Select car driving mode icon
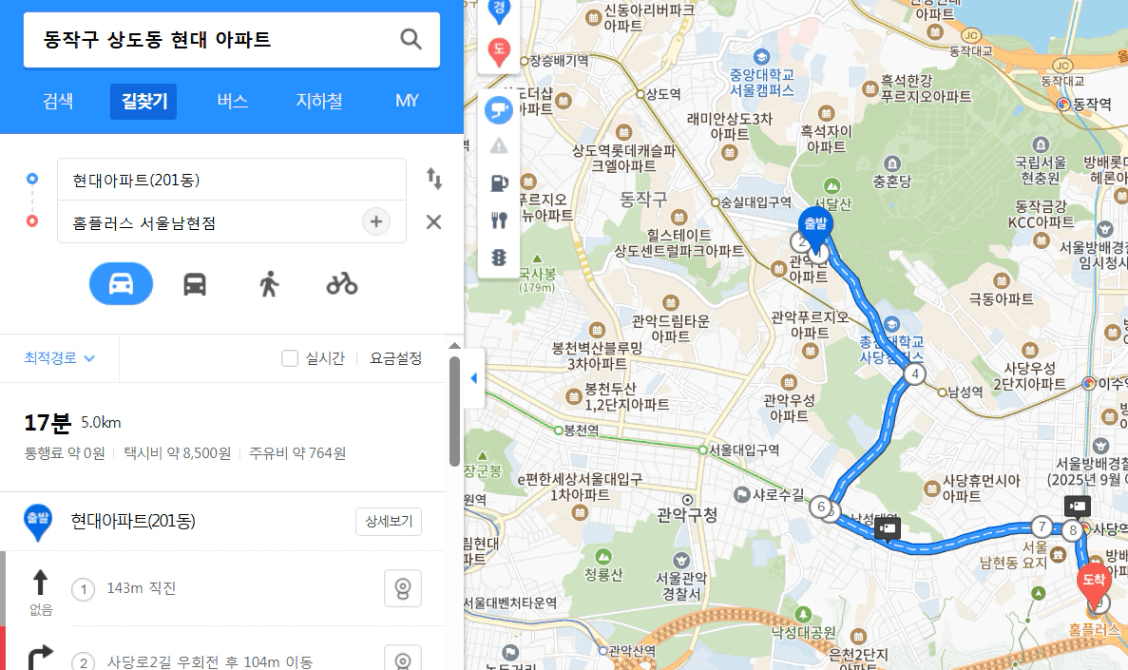 (x=121, y=284)
